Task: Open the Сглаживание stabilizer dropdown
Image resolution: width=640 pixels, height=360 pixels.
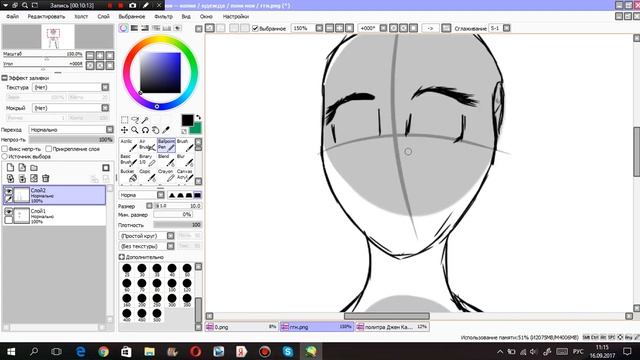Action: 507,28
